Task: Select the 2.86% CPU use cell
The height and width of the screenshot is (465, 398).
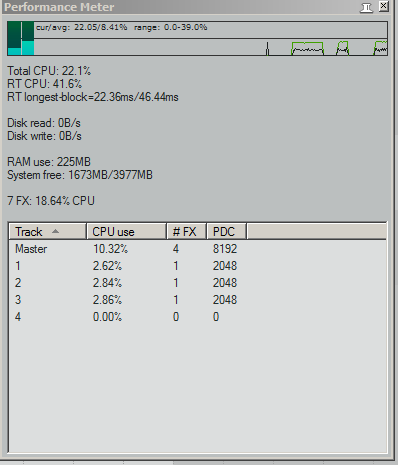Action: point(107,300)
